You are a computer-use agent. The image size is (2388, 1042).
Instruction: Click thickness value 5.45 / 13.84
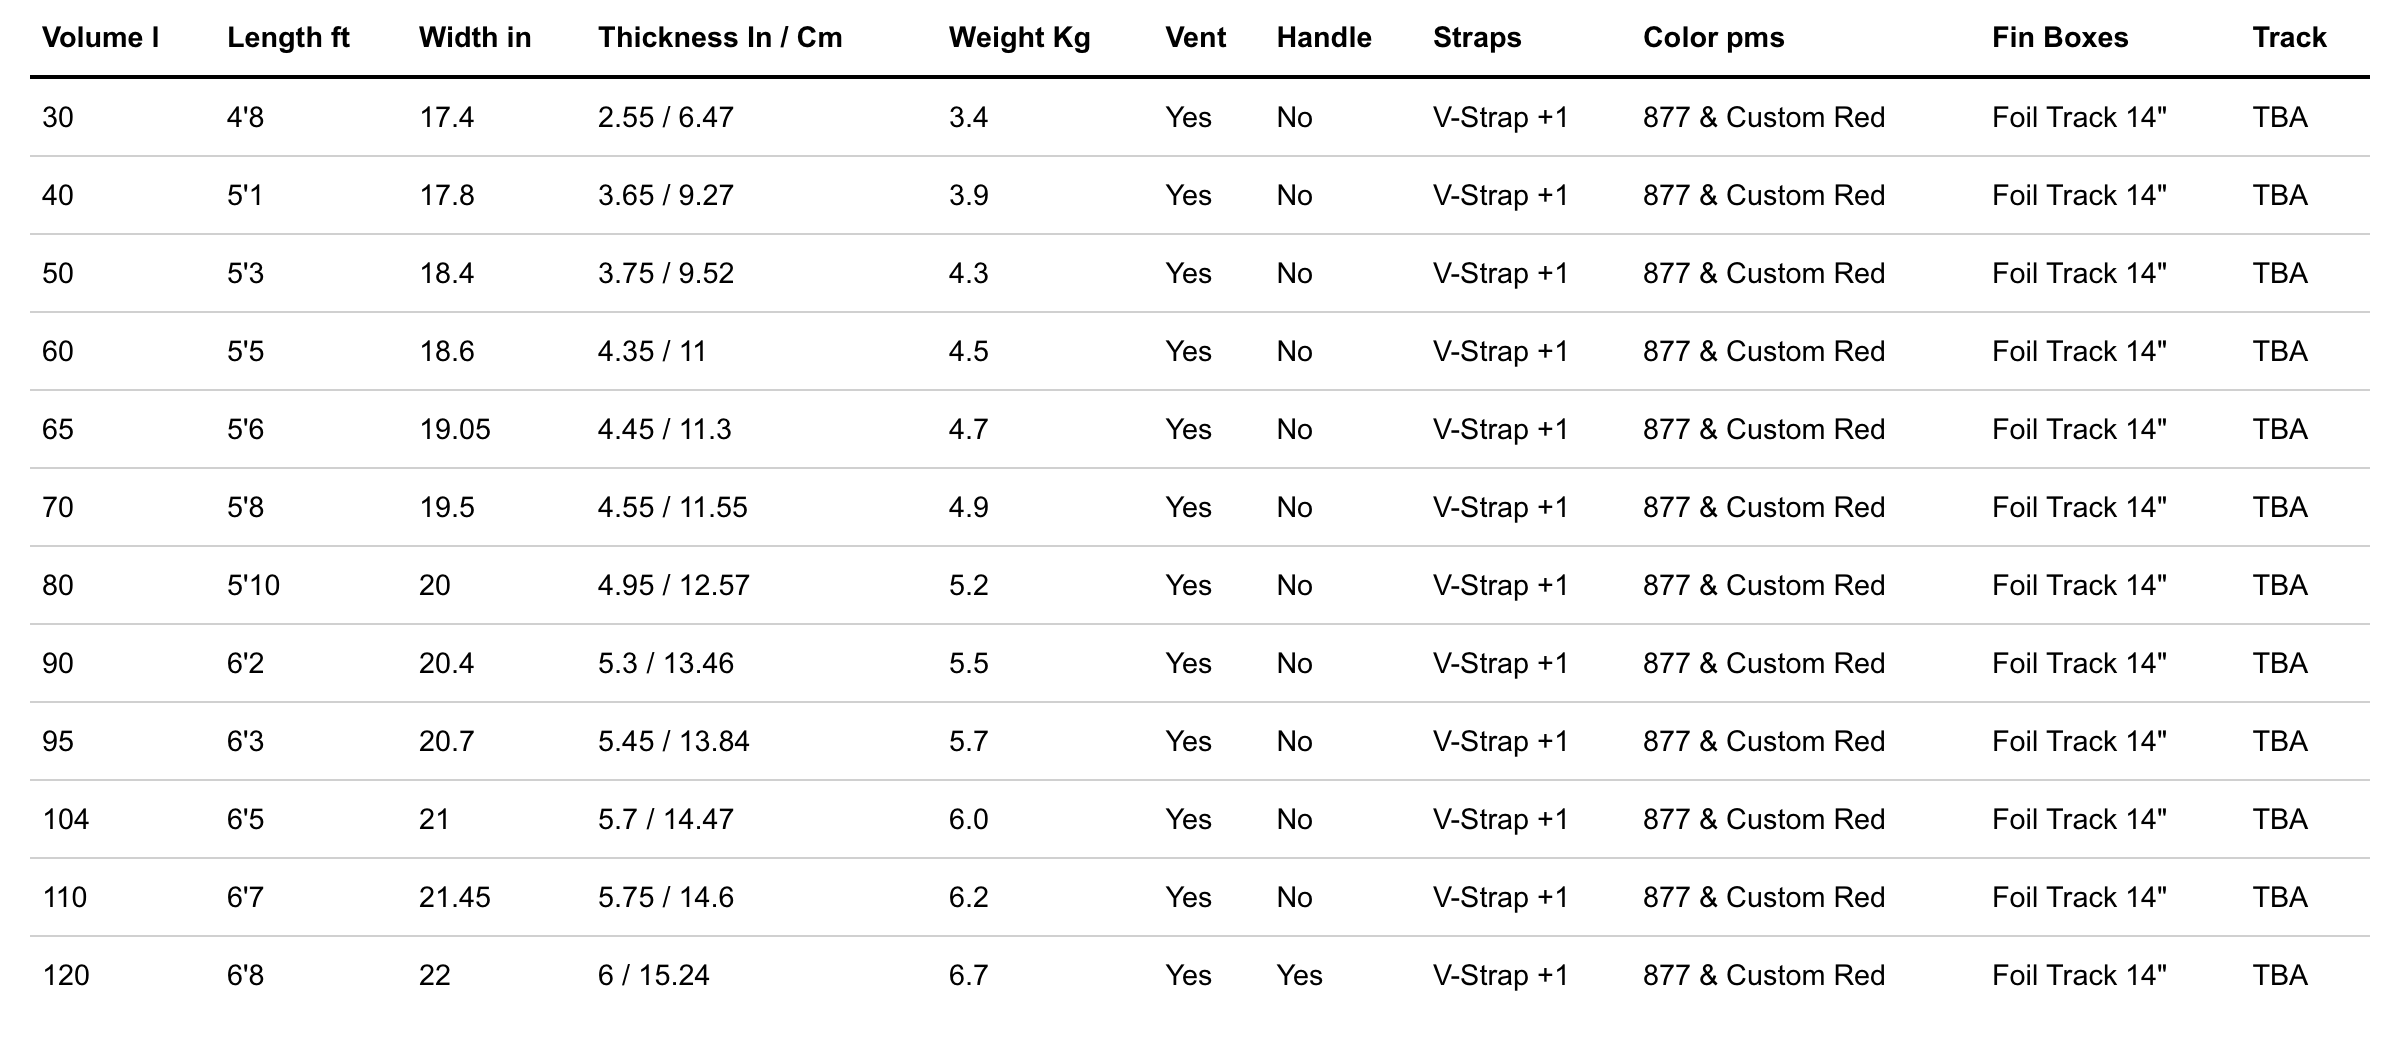point(674,741)
